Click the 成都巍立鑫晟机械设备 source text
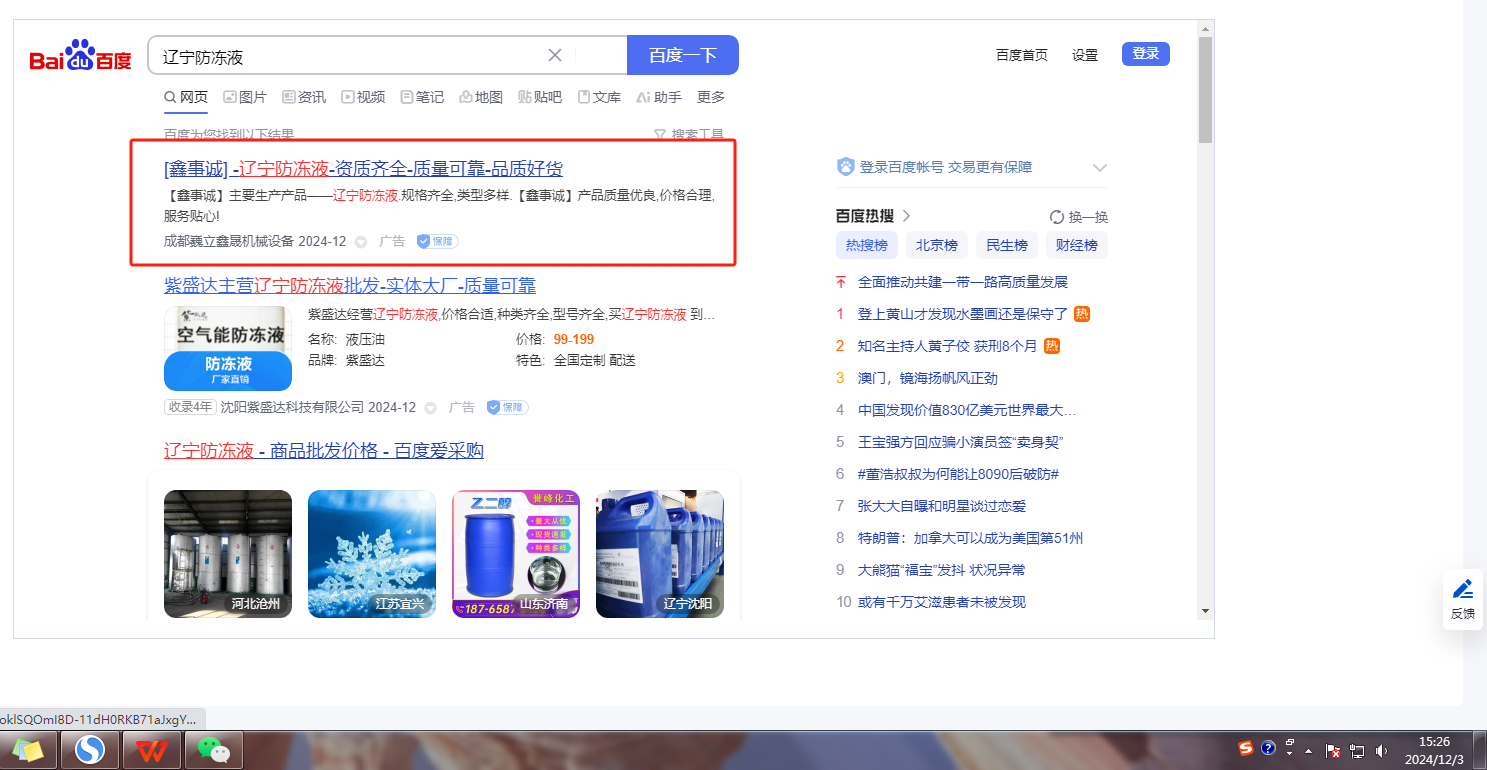Screen dimensions: 1487x770 229,241
